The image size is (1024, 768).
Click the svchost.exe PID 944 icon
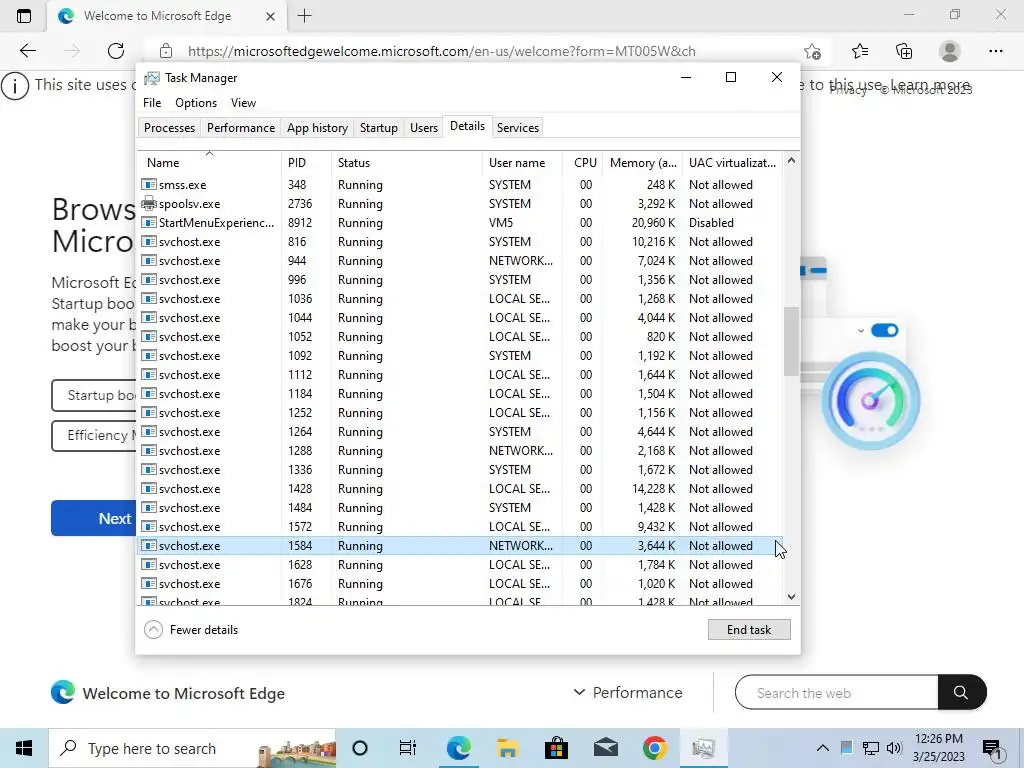pos(149,261)
